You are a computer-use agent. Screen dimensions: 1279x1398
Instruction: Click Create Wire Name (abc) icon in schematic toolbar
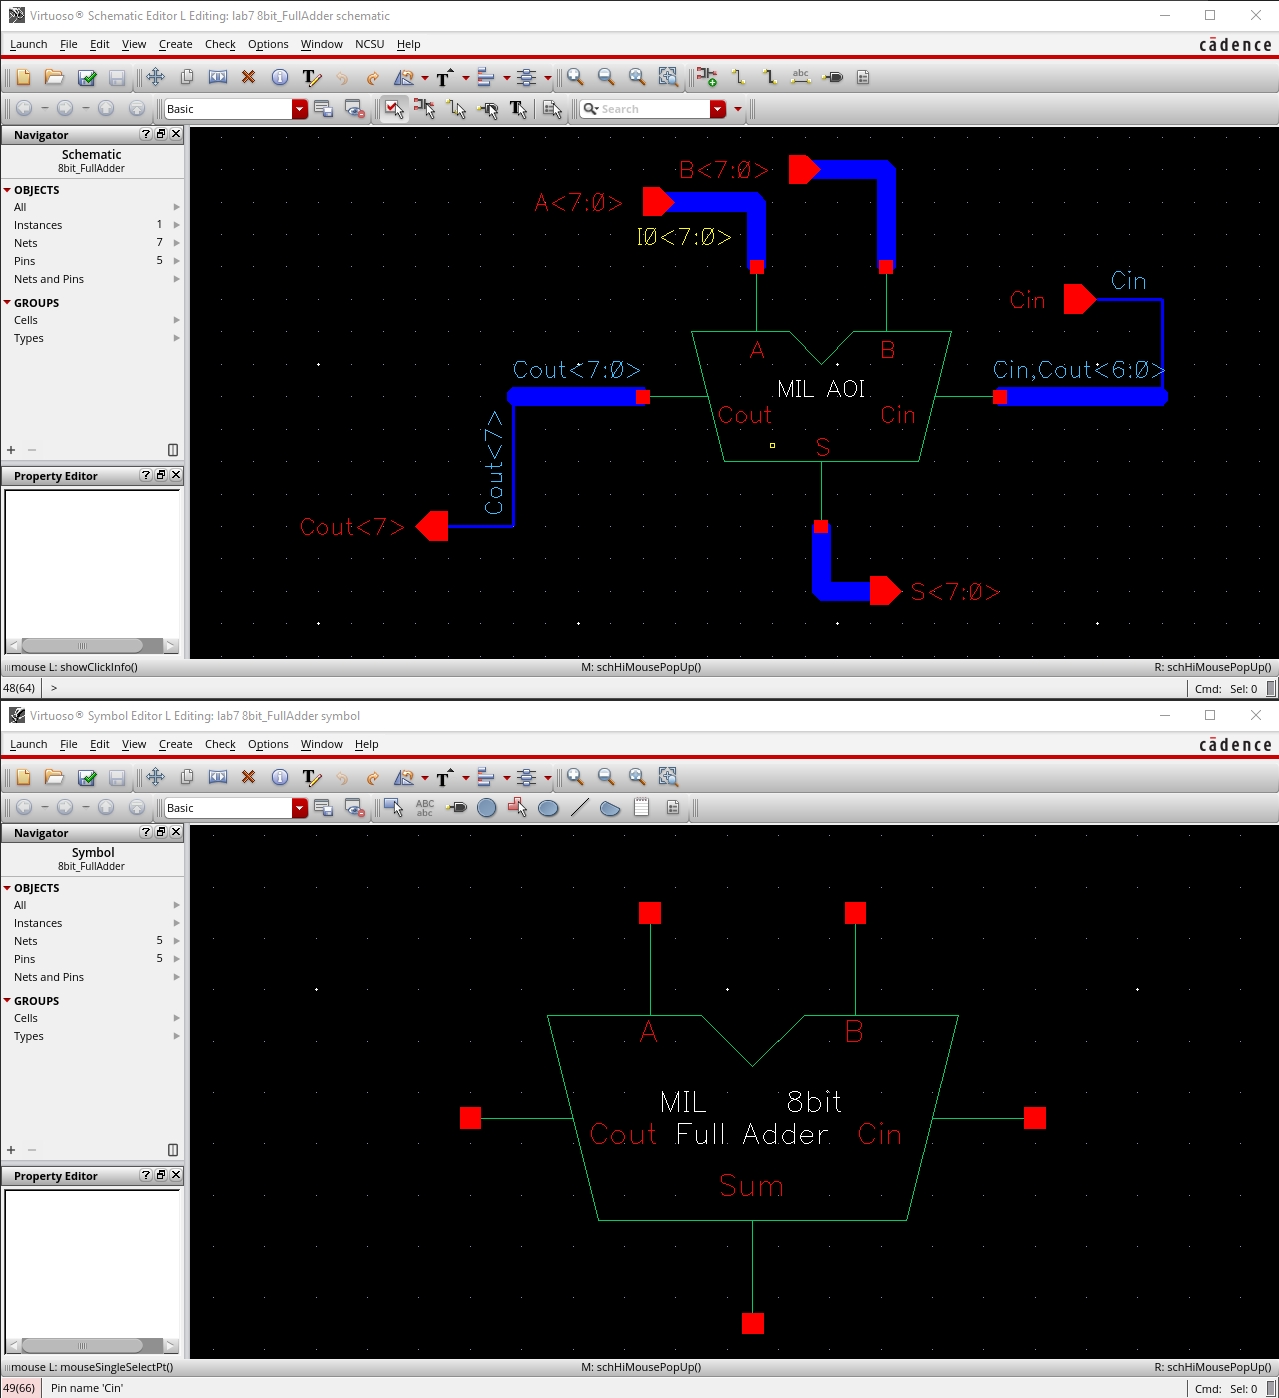[801, 77]
